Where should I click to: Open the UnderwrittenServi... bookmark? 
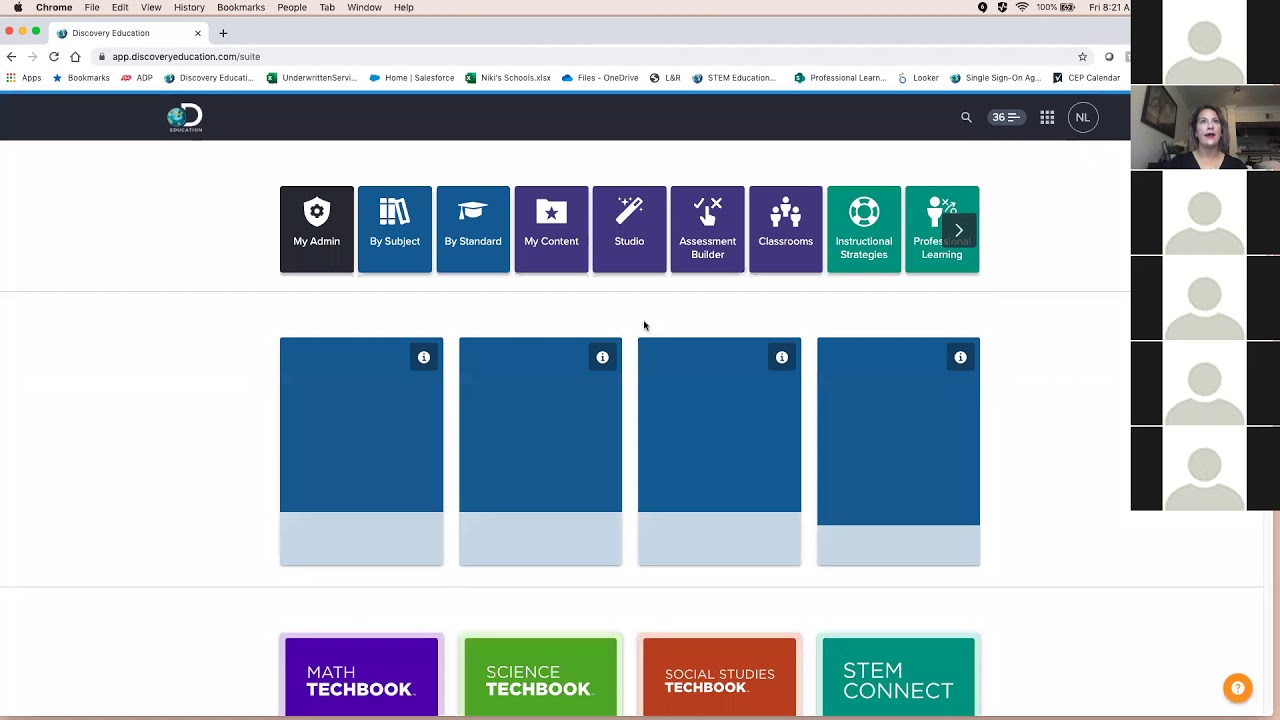[311, 78]
